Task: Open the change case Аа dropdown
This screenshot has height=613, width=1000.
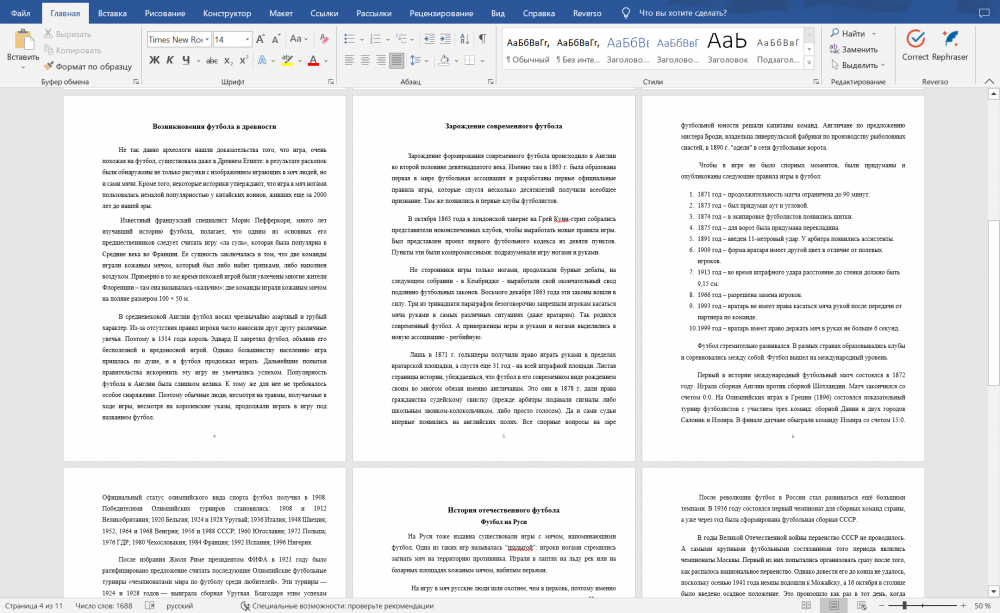Action: [299, 40]
